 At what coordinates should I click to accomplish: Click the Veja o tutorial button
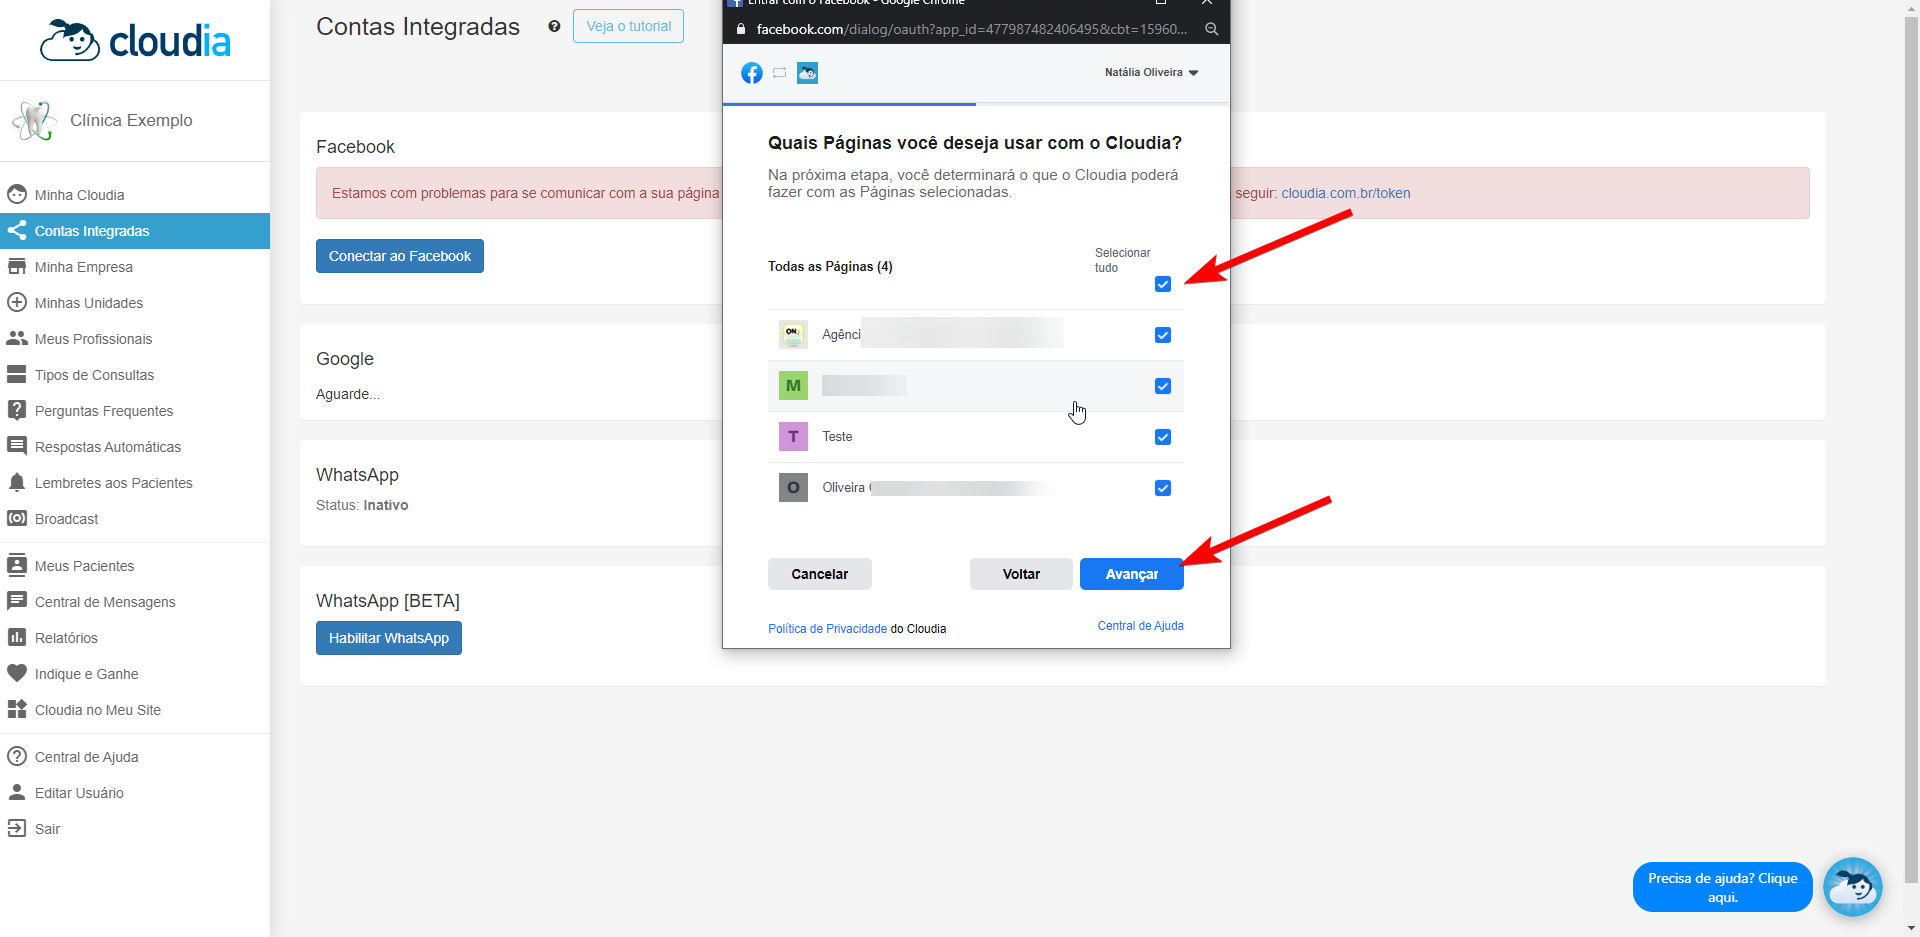click(628, 26)
